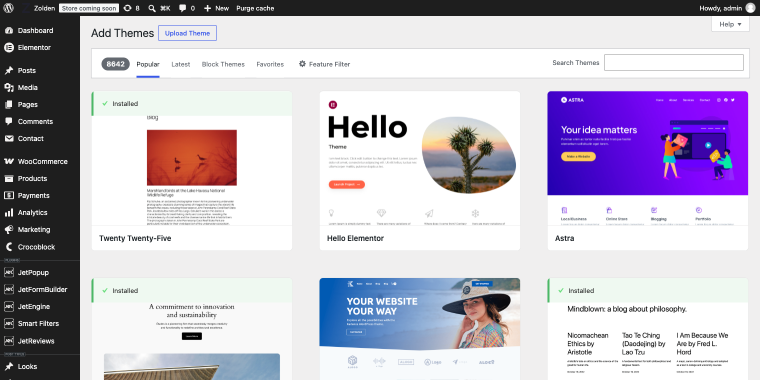The image size is (760, 380).
Task: Click the Add Themes heading
Action: pyautogui.click(x=123, y=33)
